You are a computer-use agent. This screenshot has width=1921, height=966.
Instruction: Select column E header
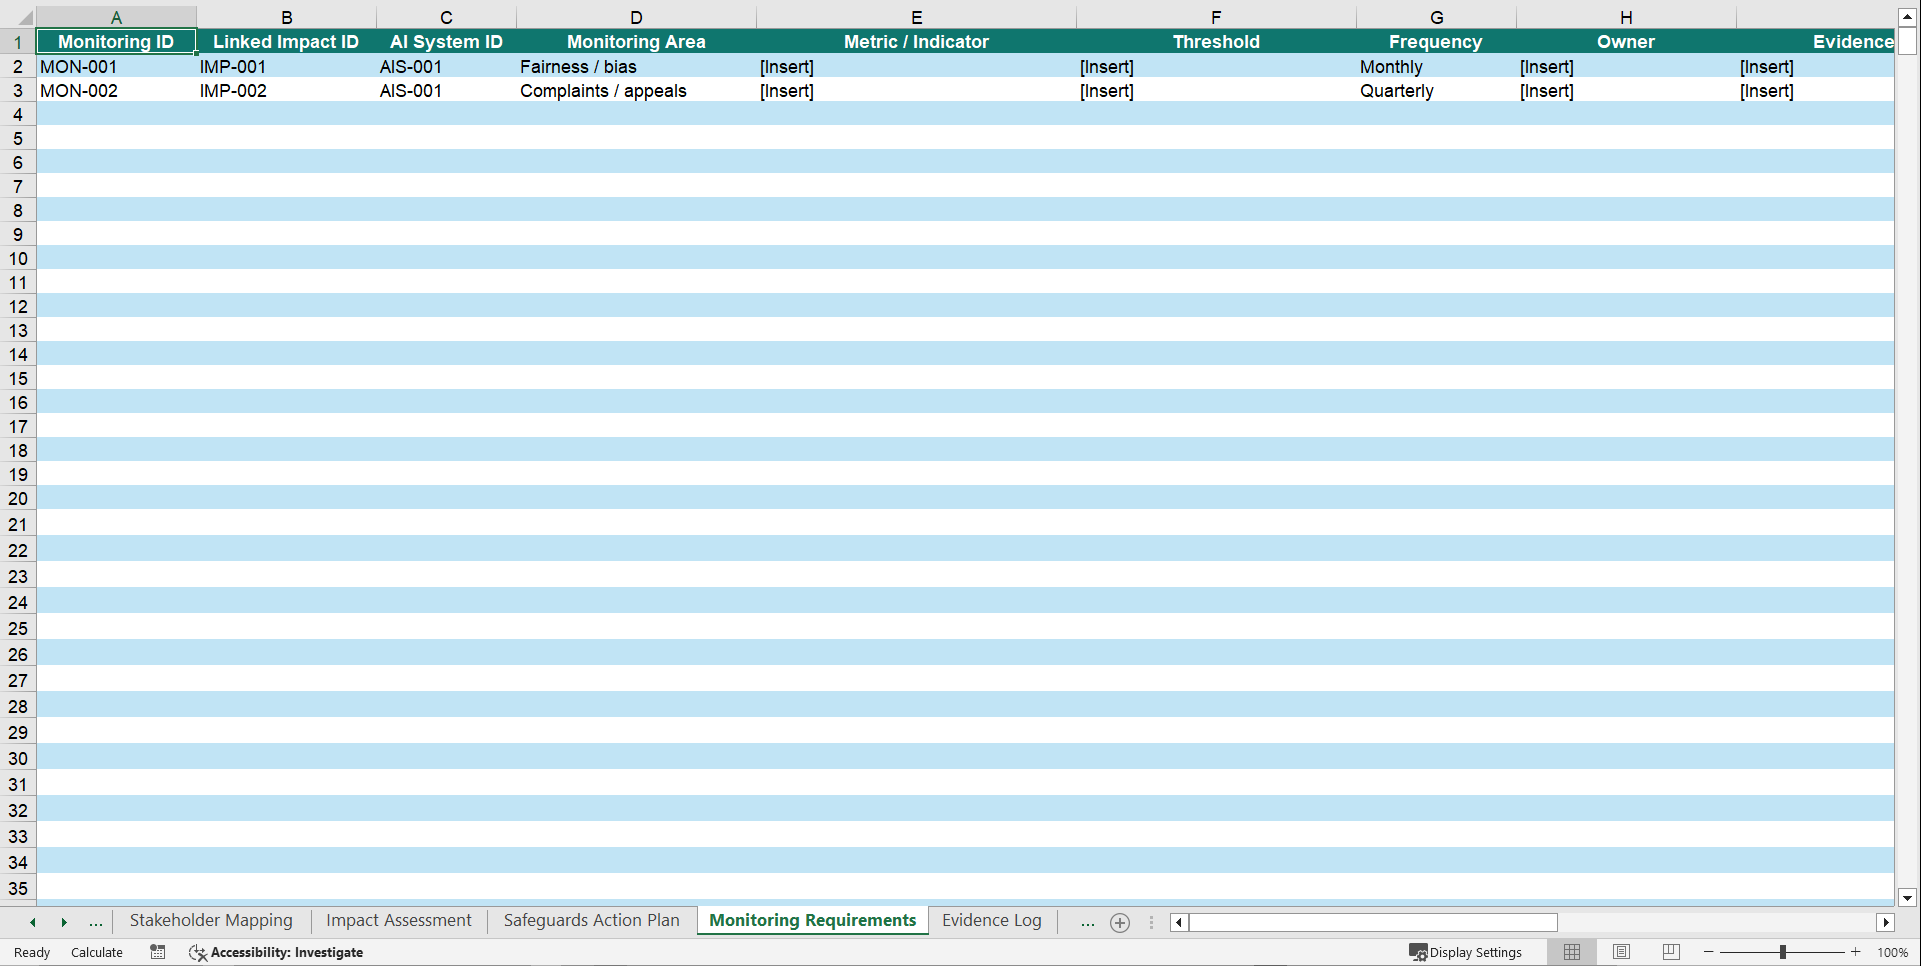coord(916,17)
